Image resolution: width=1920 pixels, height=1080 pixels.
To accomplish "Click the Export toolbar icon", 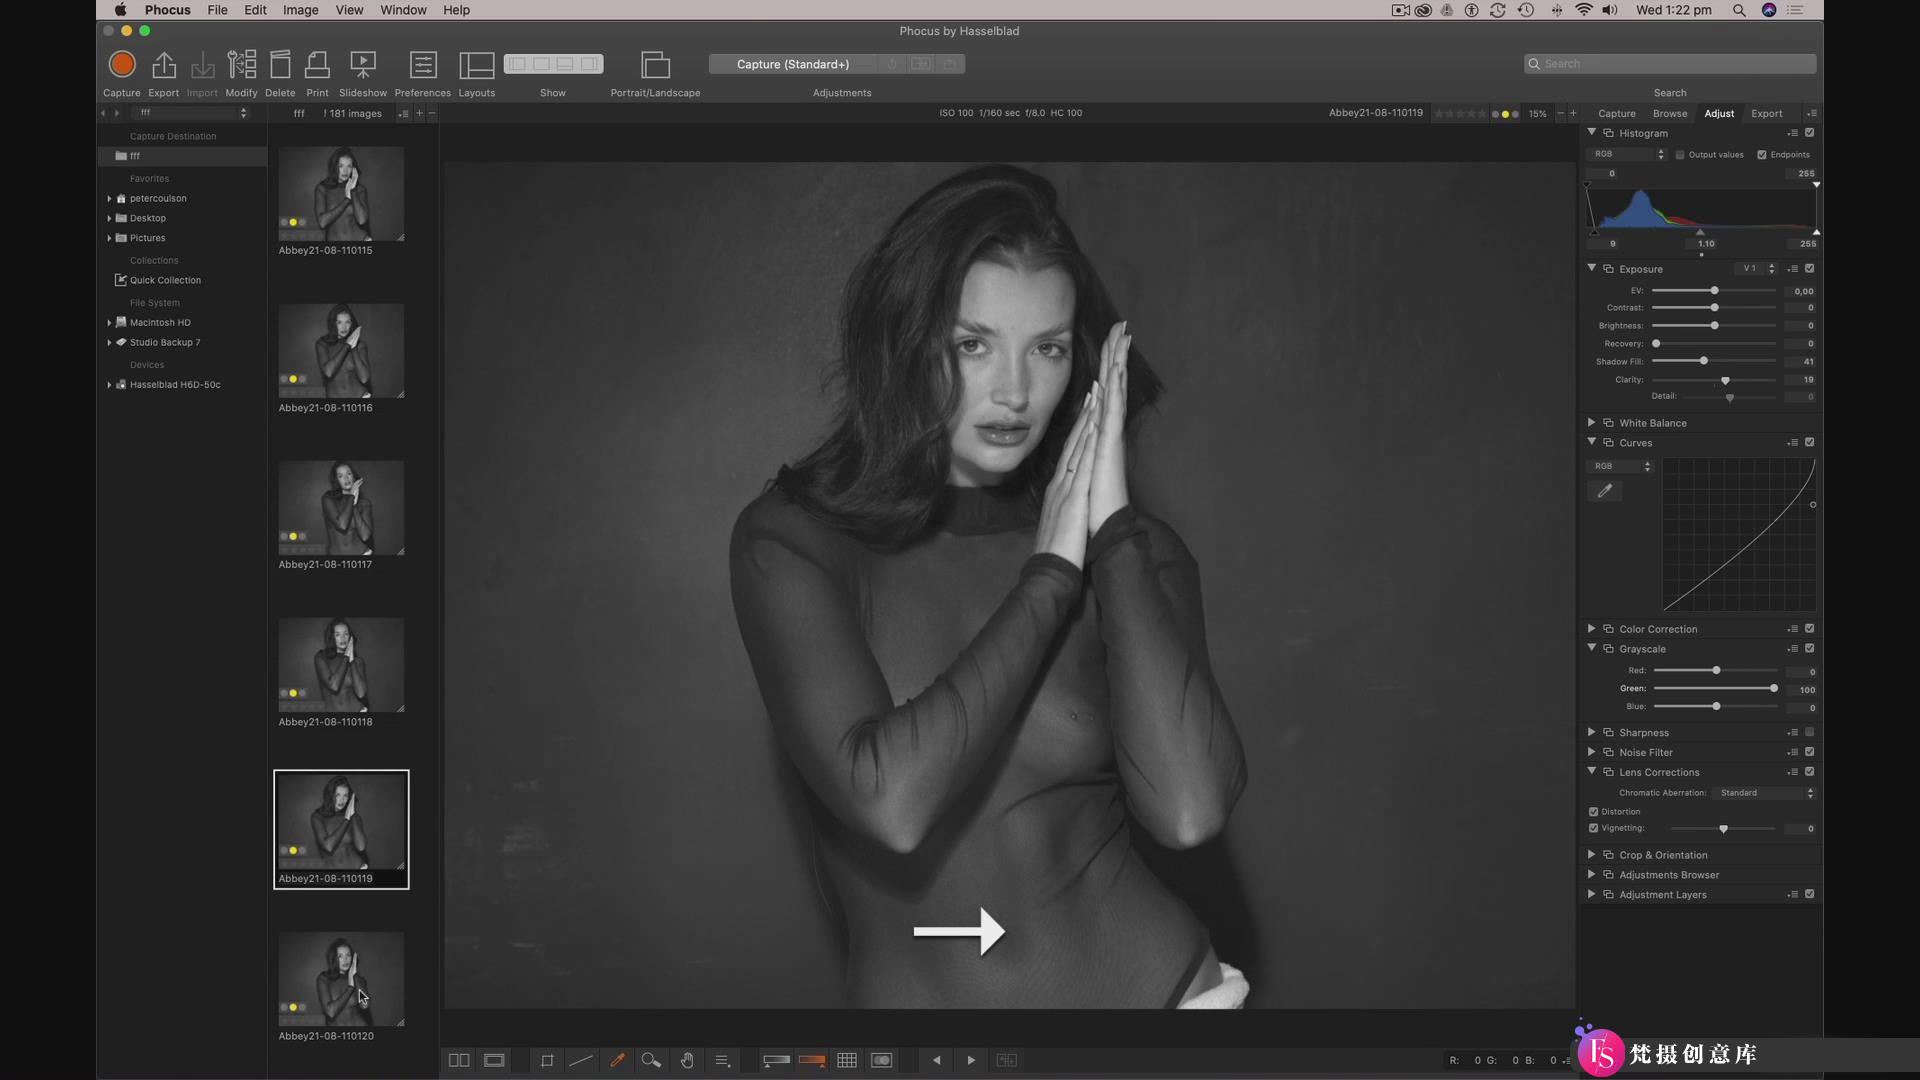I will 164,65.
